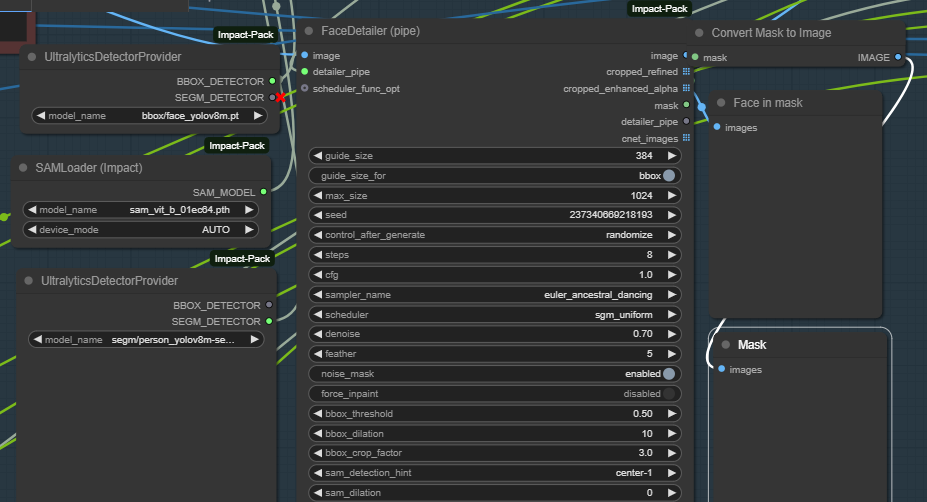The image size is (927, 502).
Task: Select next sampler_name with right arrow
Action: coord(672,294)
